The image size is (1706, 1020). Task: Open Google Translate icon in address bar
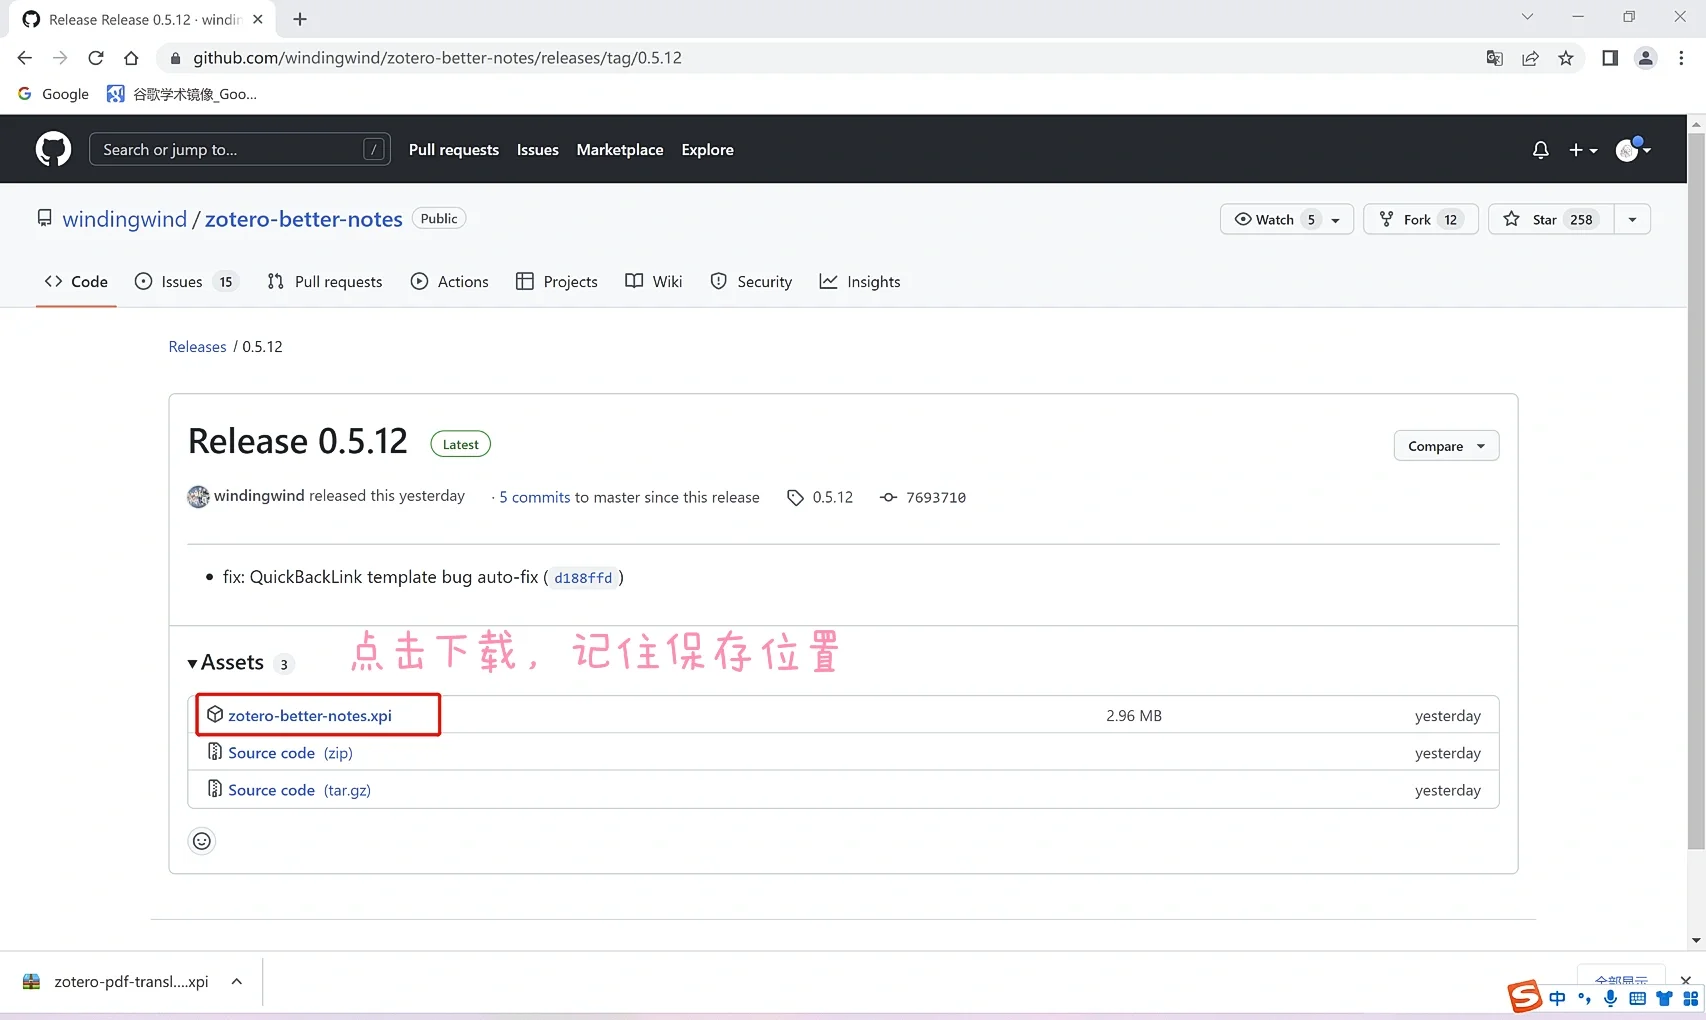[1493, 57]
